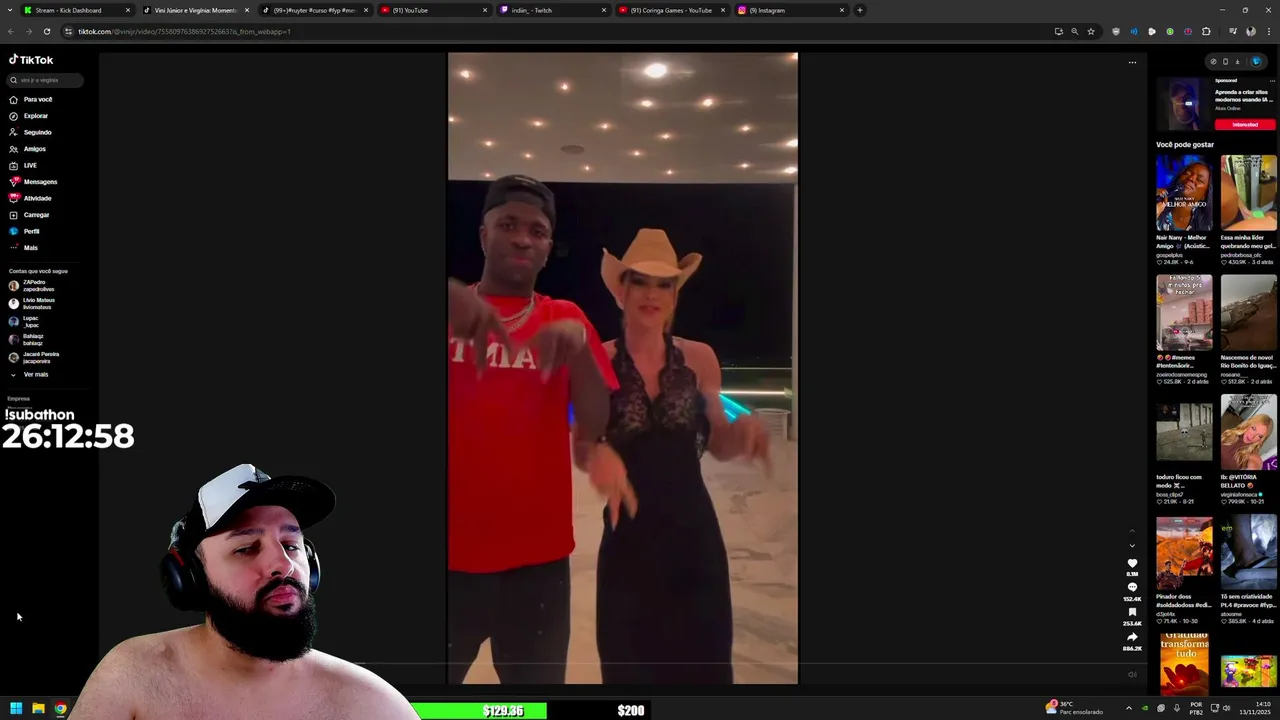Open video more options ellipsis
Screen dimensions: 1280x720
1133,62
